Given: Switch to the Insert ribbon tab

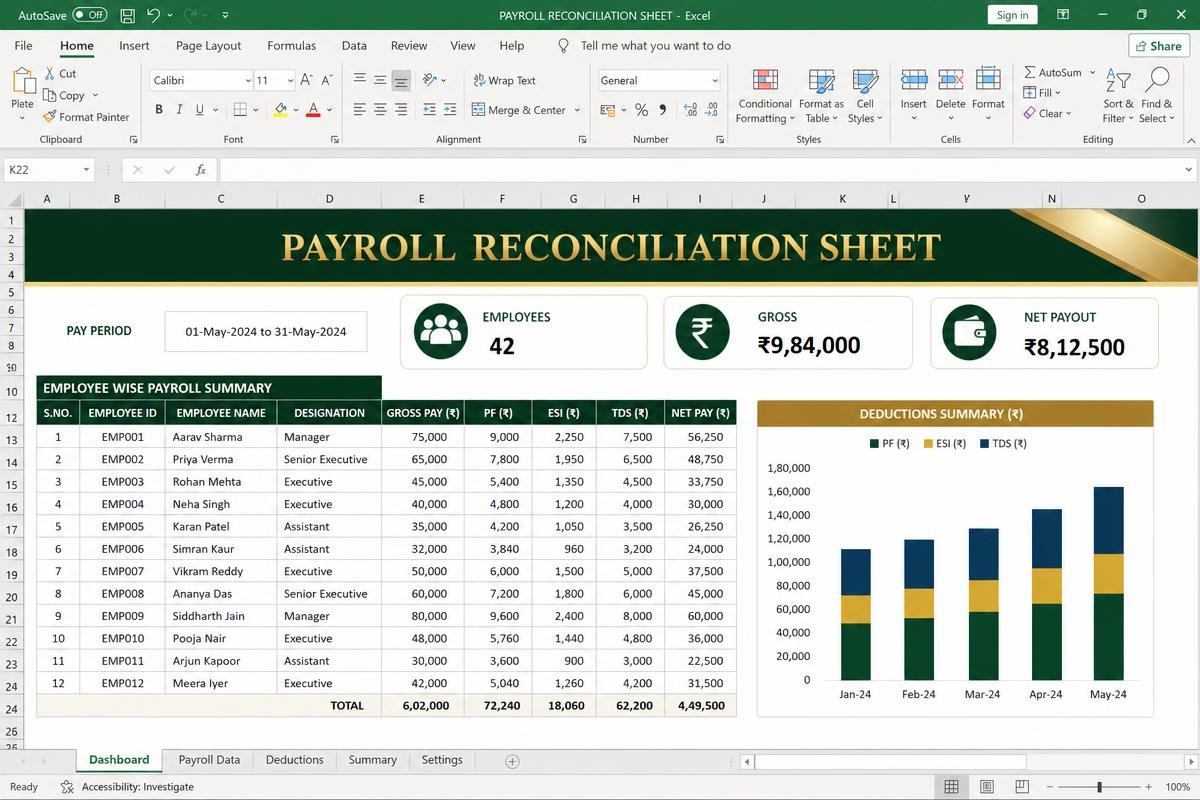Looking at the screenshot, I should [x=134, y=45].
